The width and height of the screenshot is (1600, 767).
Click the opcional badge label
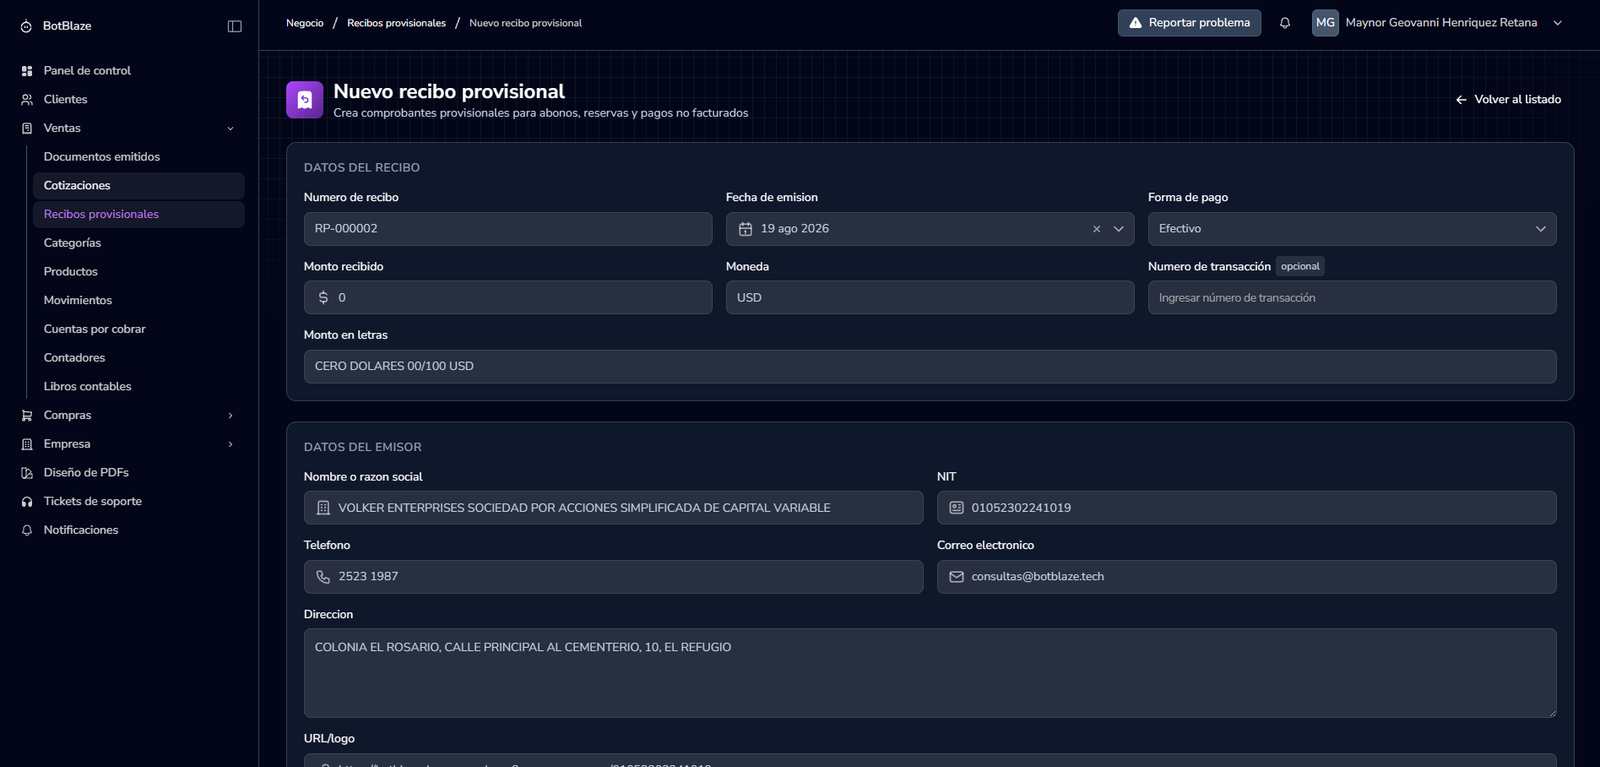click(1300, 267)
